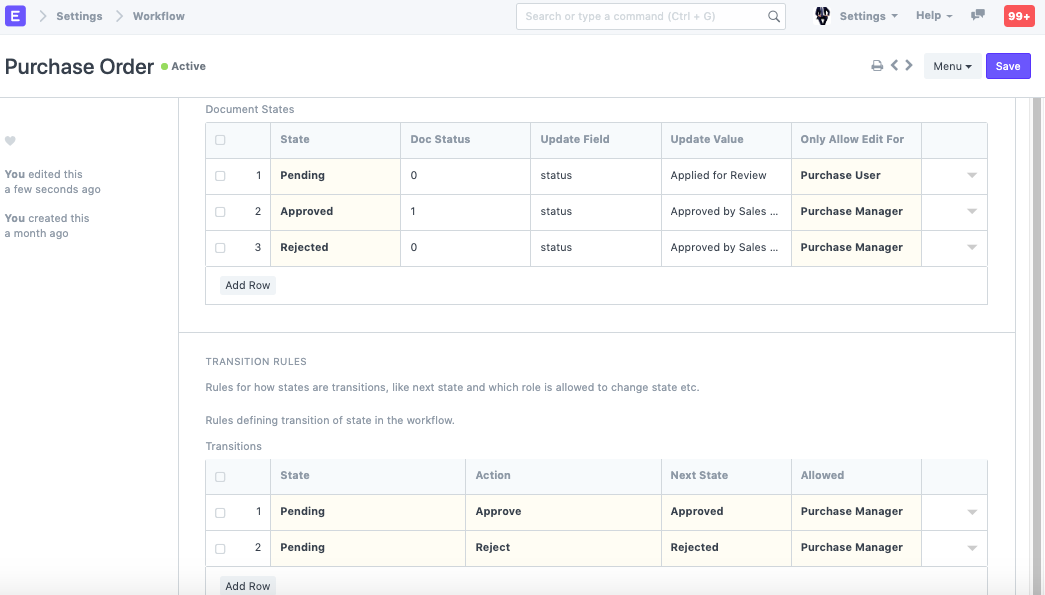Focus the search or command input
The height and width of the screenshot is (595, 1045).
click(640, 16)
